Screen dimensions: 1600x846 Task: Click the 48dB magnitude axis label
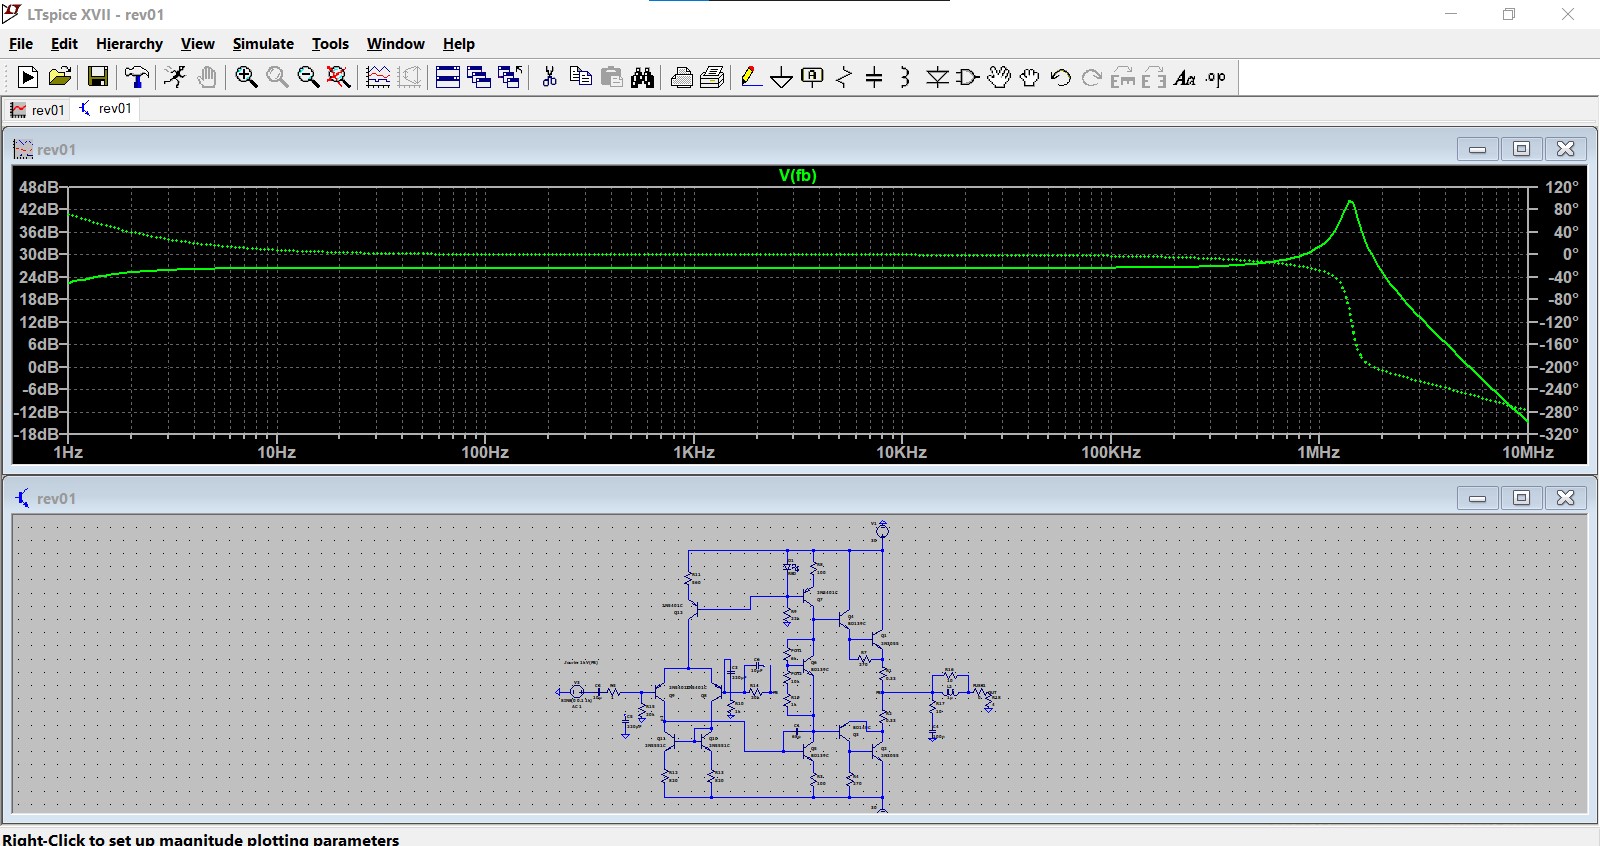(39, 187)
